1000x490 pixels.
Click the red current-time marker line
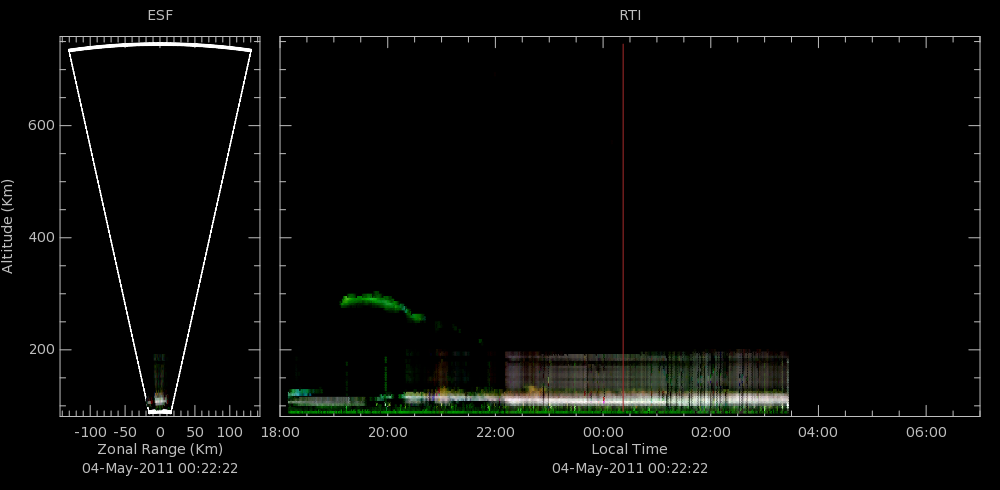tap(623, 228)
